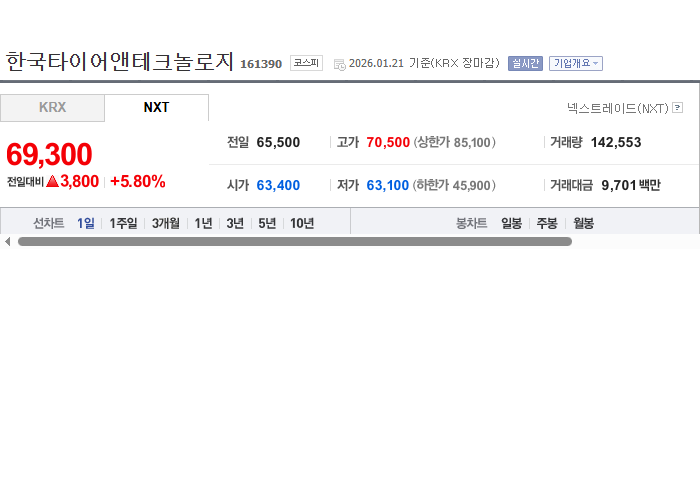
Task: Open the 기업개요 dropdown
Action: pyautogui.click(x=576, y=63)
